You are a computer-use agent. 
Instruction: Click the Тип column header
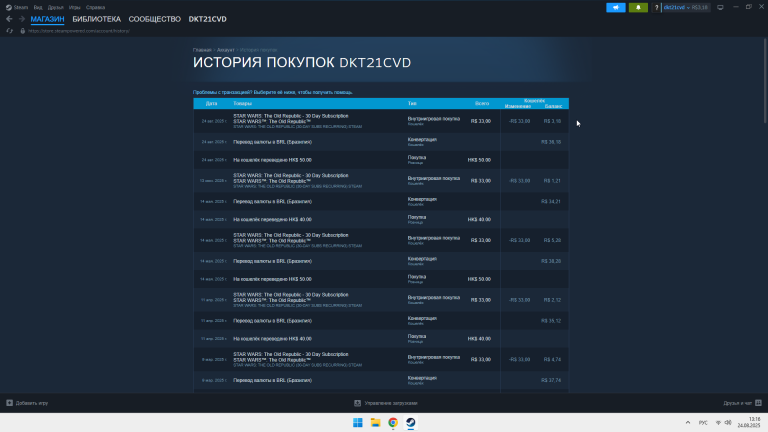pyautogui.click(x=412, y=103)
